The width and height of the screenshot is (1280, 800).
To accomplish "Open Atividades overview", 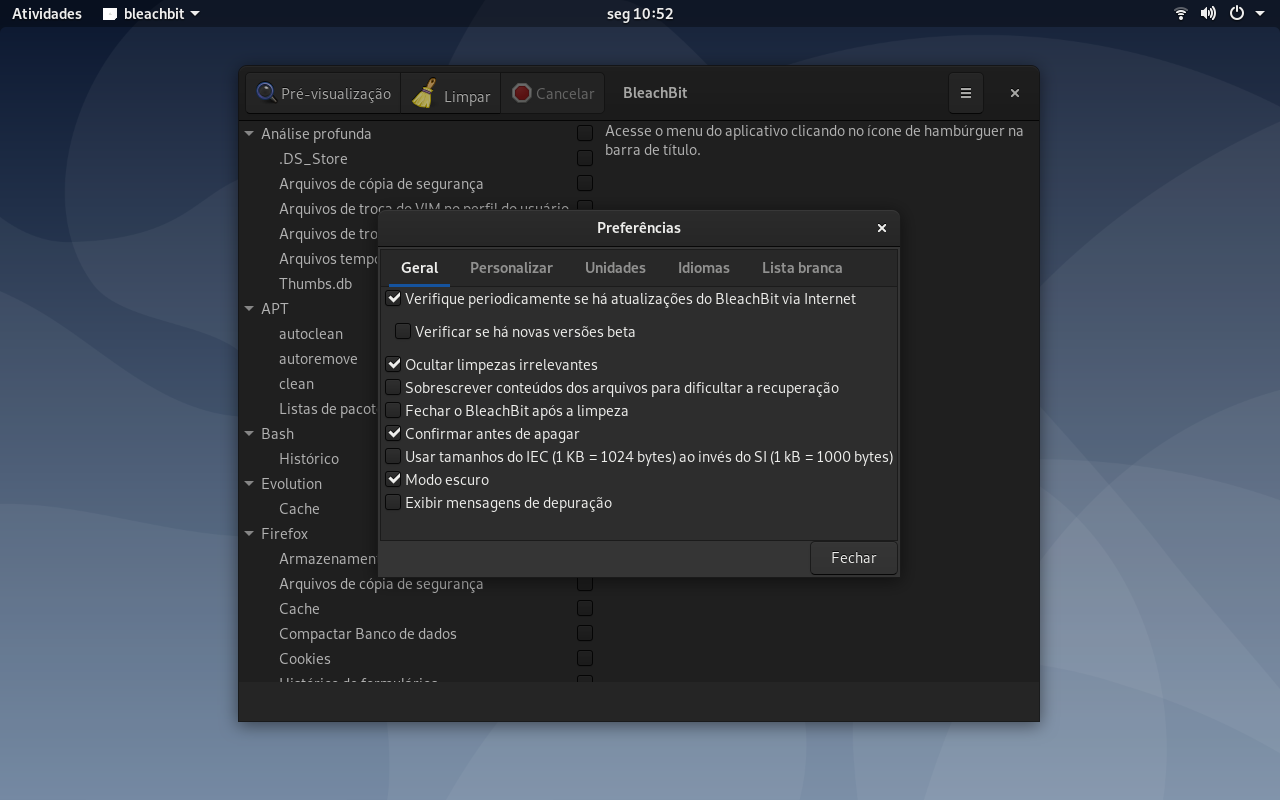I will tap(47, 14).
